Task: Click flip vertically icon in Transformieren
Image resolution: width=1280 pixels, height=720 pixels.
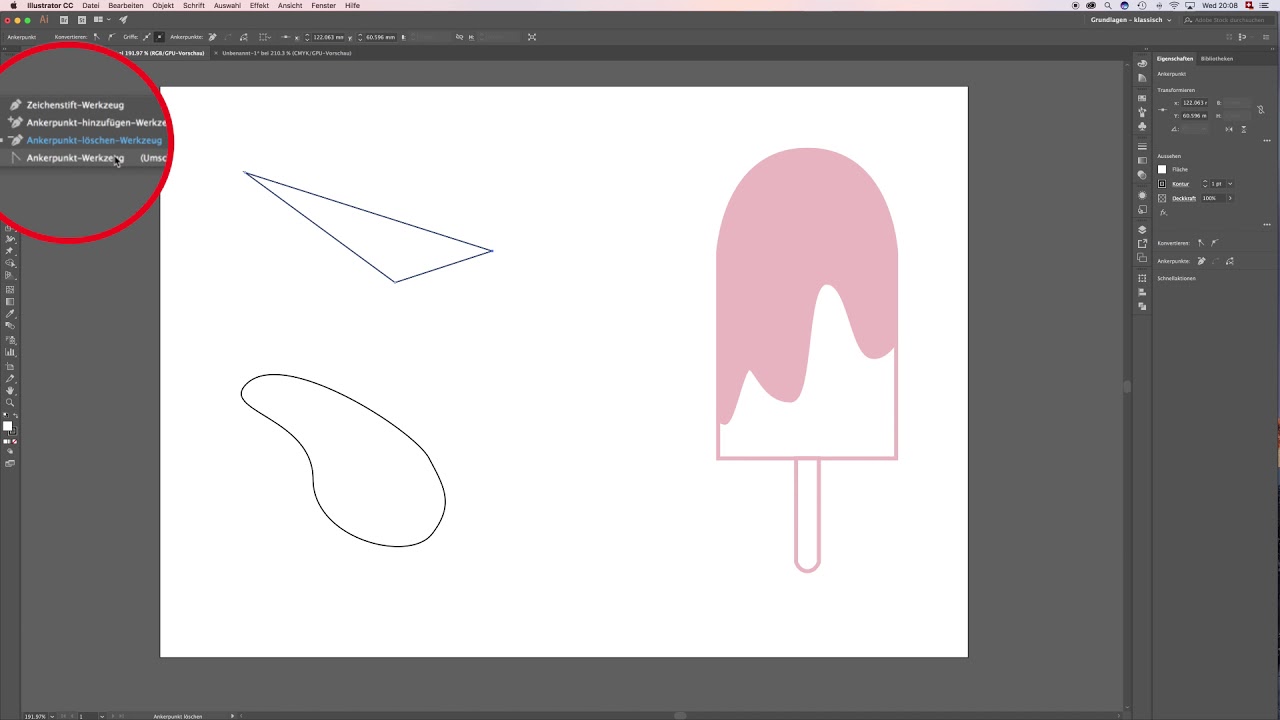Action: pyautogui.click(x=1244, y=129)
